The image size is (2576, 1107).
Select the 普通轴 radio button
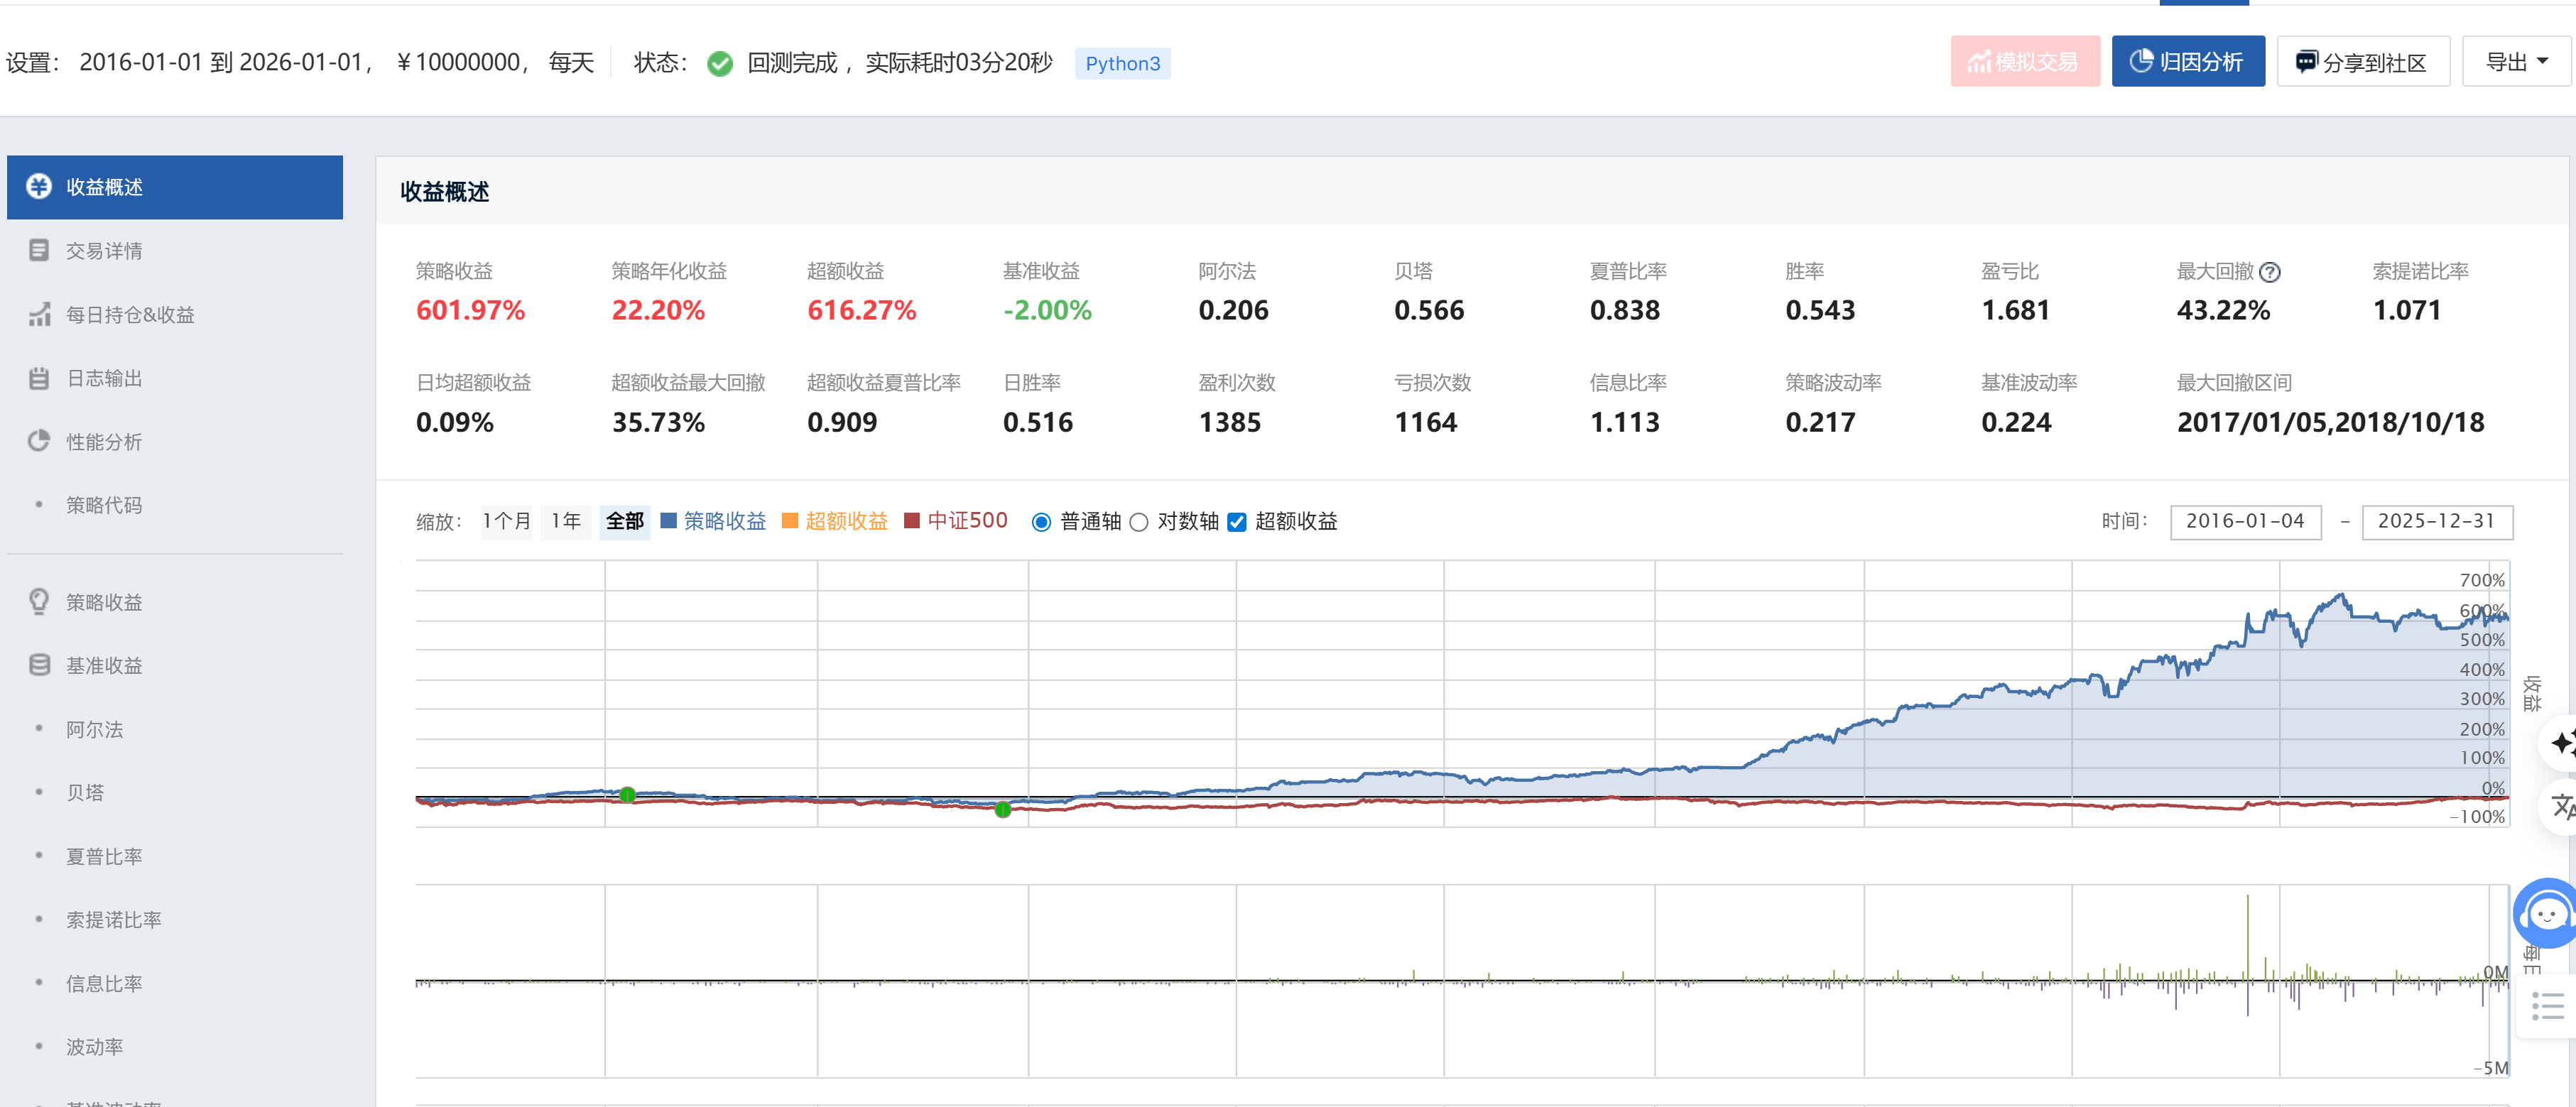pos(1041,522)
